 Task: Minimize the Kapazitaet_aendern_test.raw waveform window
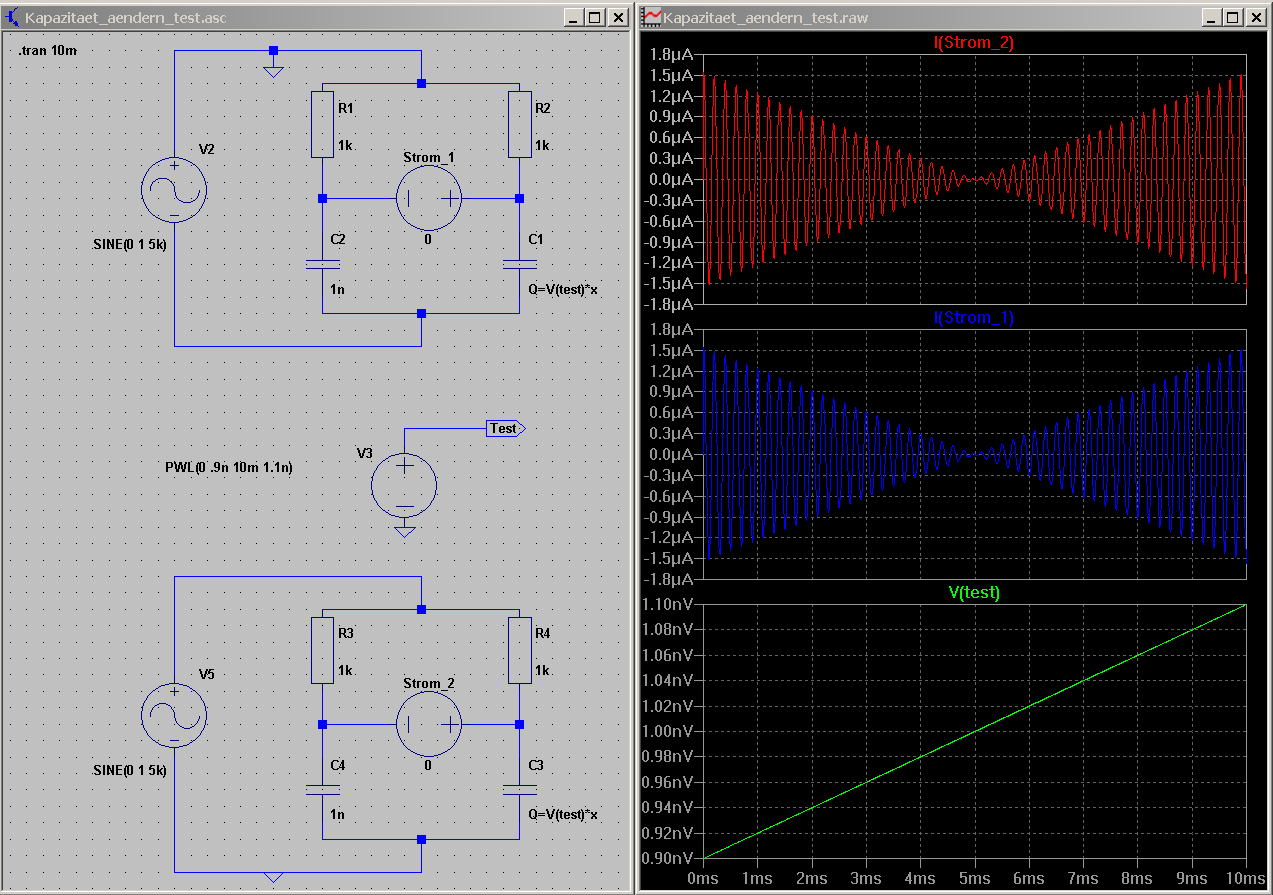[1211, 17]
